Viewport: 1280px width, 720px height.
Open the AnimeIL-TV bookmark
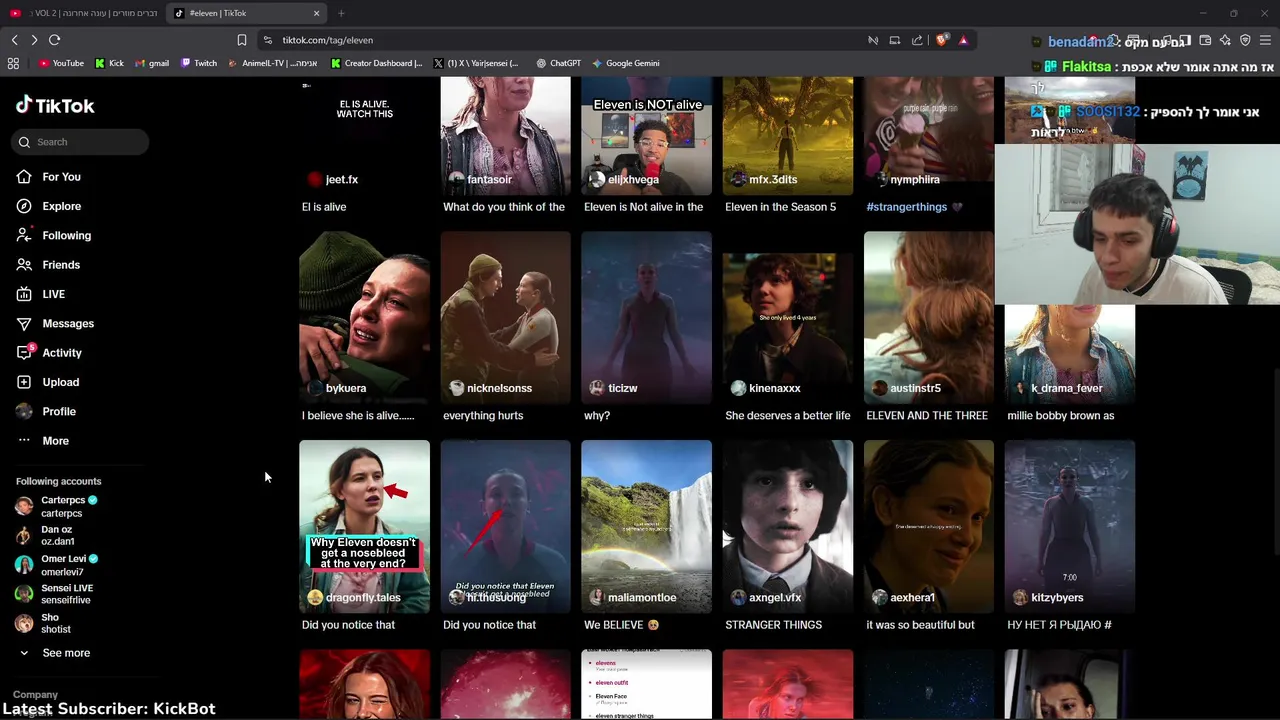pyautogui.click(x=273, y=63)
